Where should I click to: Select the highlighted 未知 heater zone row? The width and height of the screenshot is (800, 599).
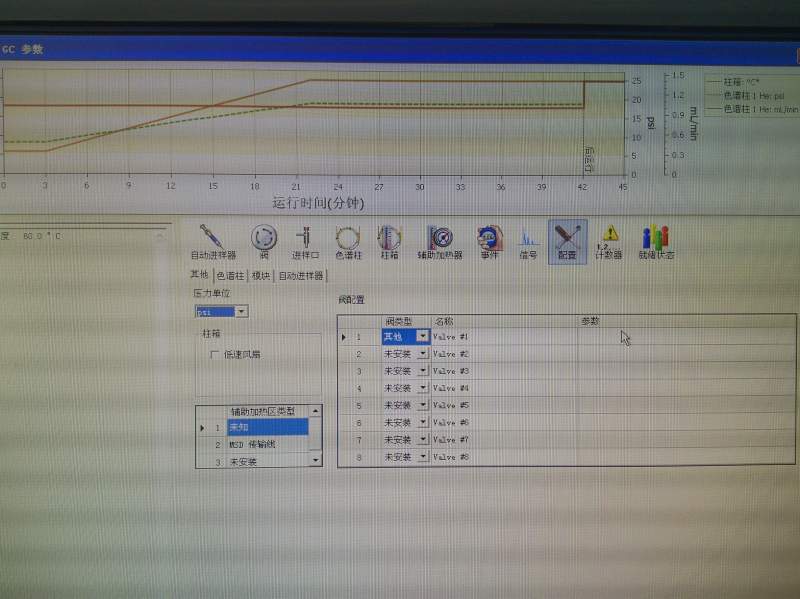coord(267,427)
